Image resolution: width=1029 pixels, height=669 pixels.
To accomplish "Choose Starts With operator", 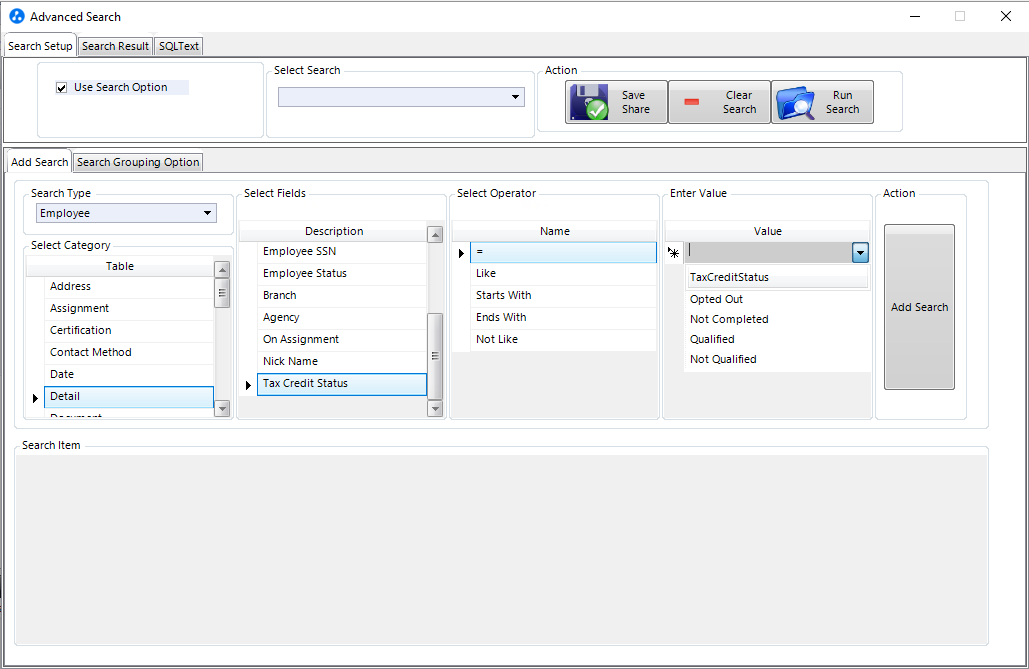I will (563, 295).
